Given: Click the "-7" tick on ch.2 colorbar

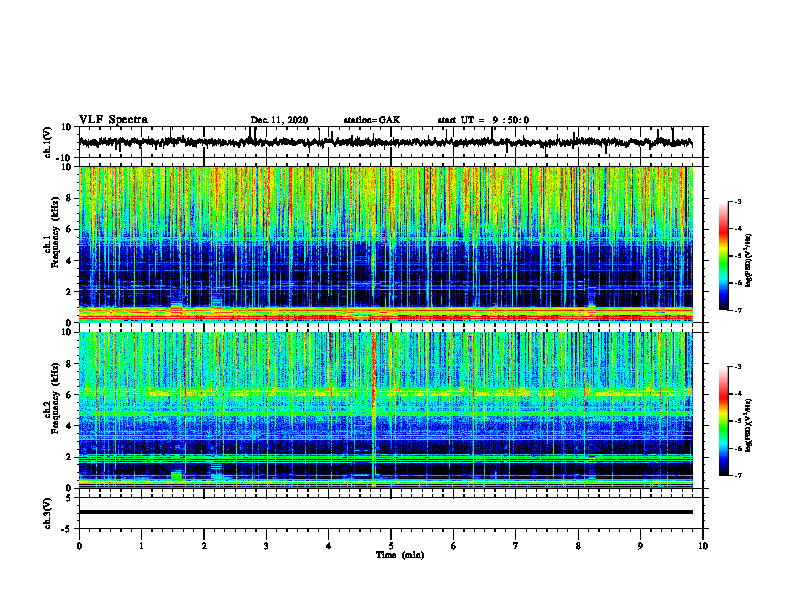Looking at the screenshot, I should [737, 475].
